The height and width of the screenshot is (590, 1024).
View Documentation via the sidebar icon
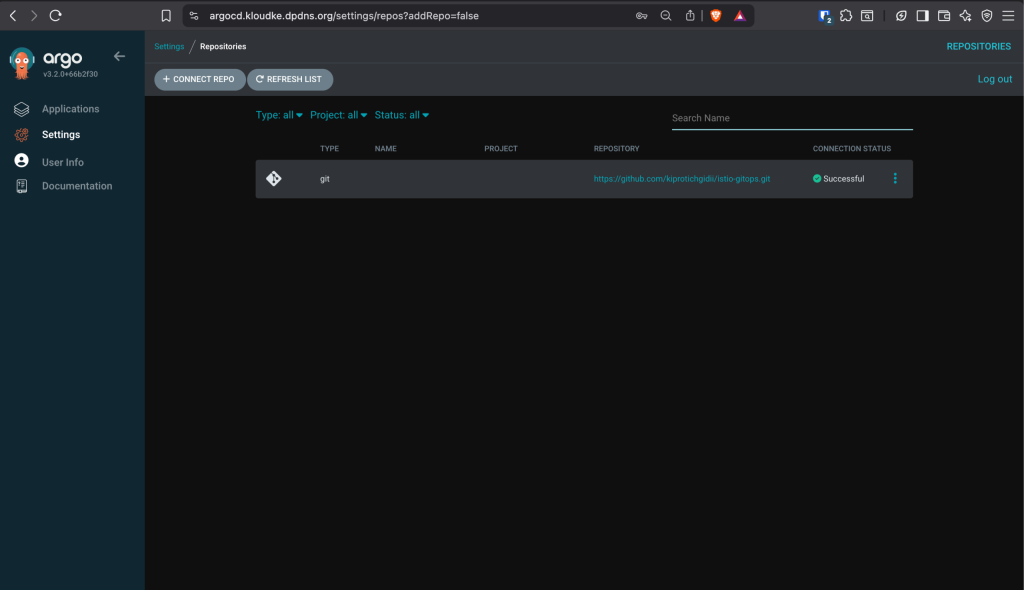coord(22,185)
